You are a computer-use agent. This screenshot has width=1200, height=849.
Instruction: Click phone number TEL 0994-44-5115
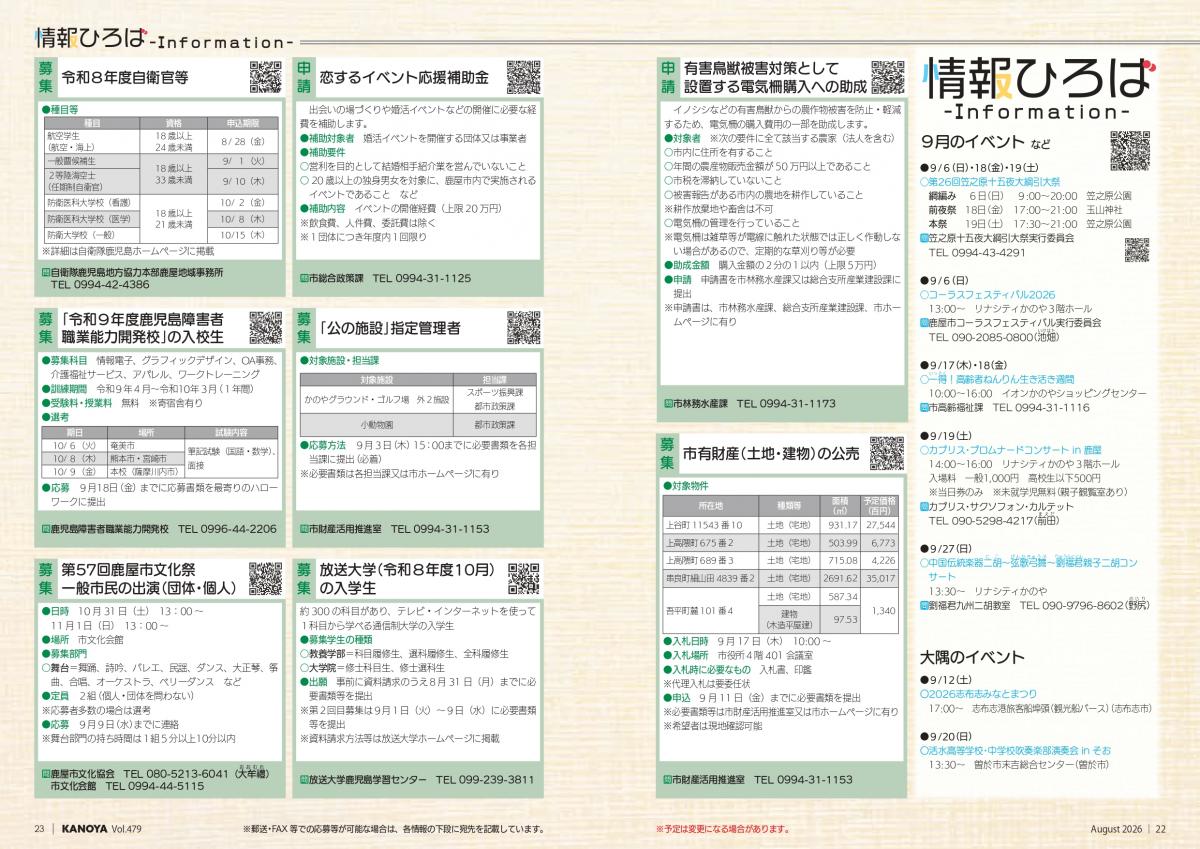click(x=155, y=786)
